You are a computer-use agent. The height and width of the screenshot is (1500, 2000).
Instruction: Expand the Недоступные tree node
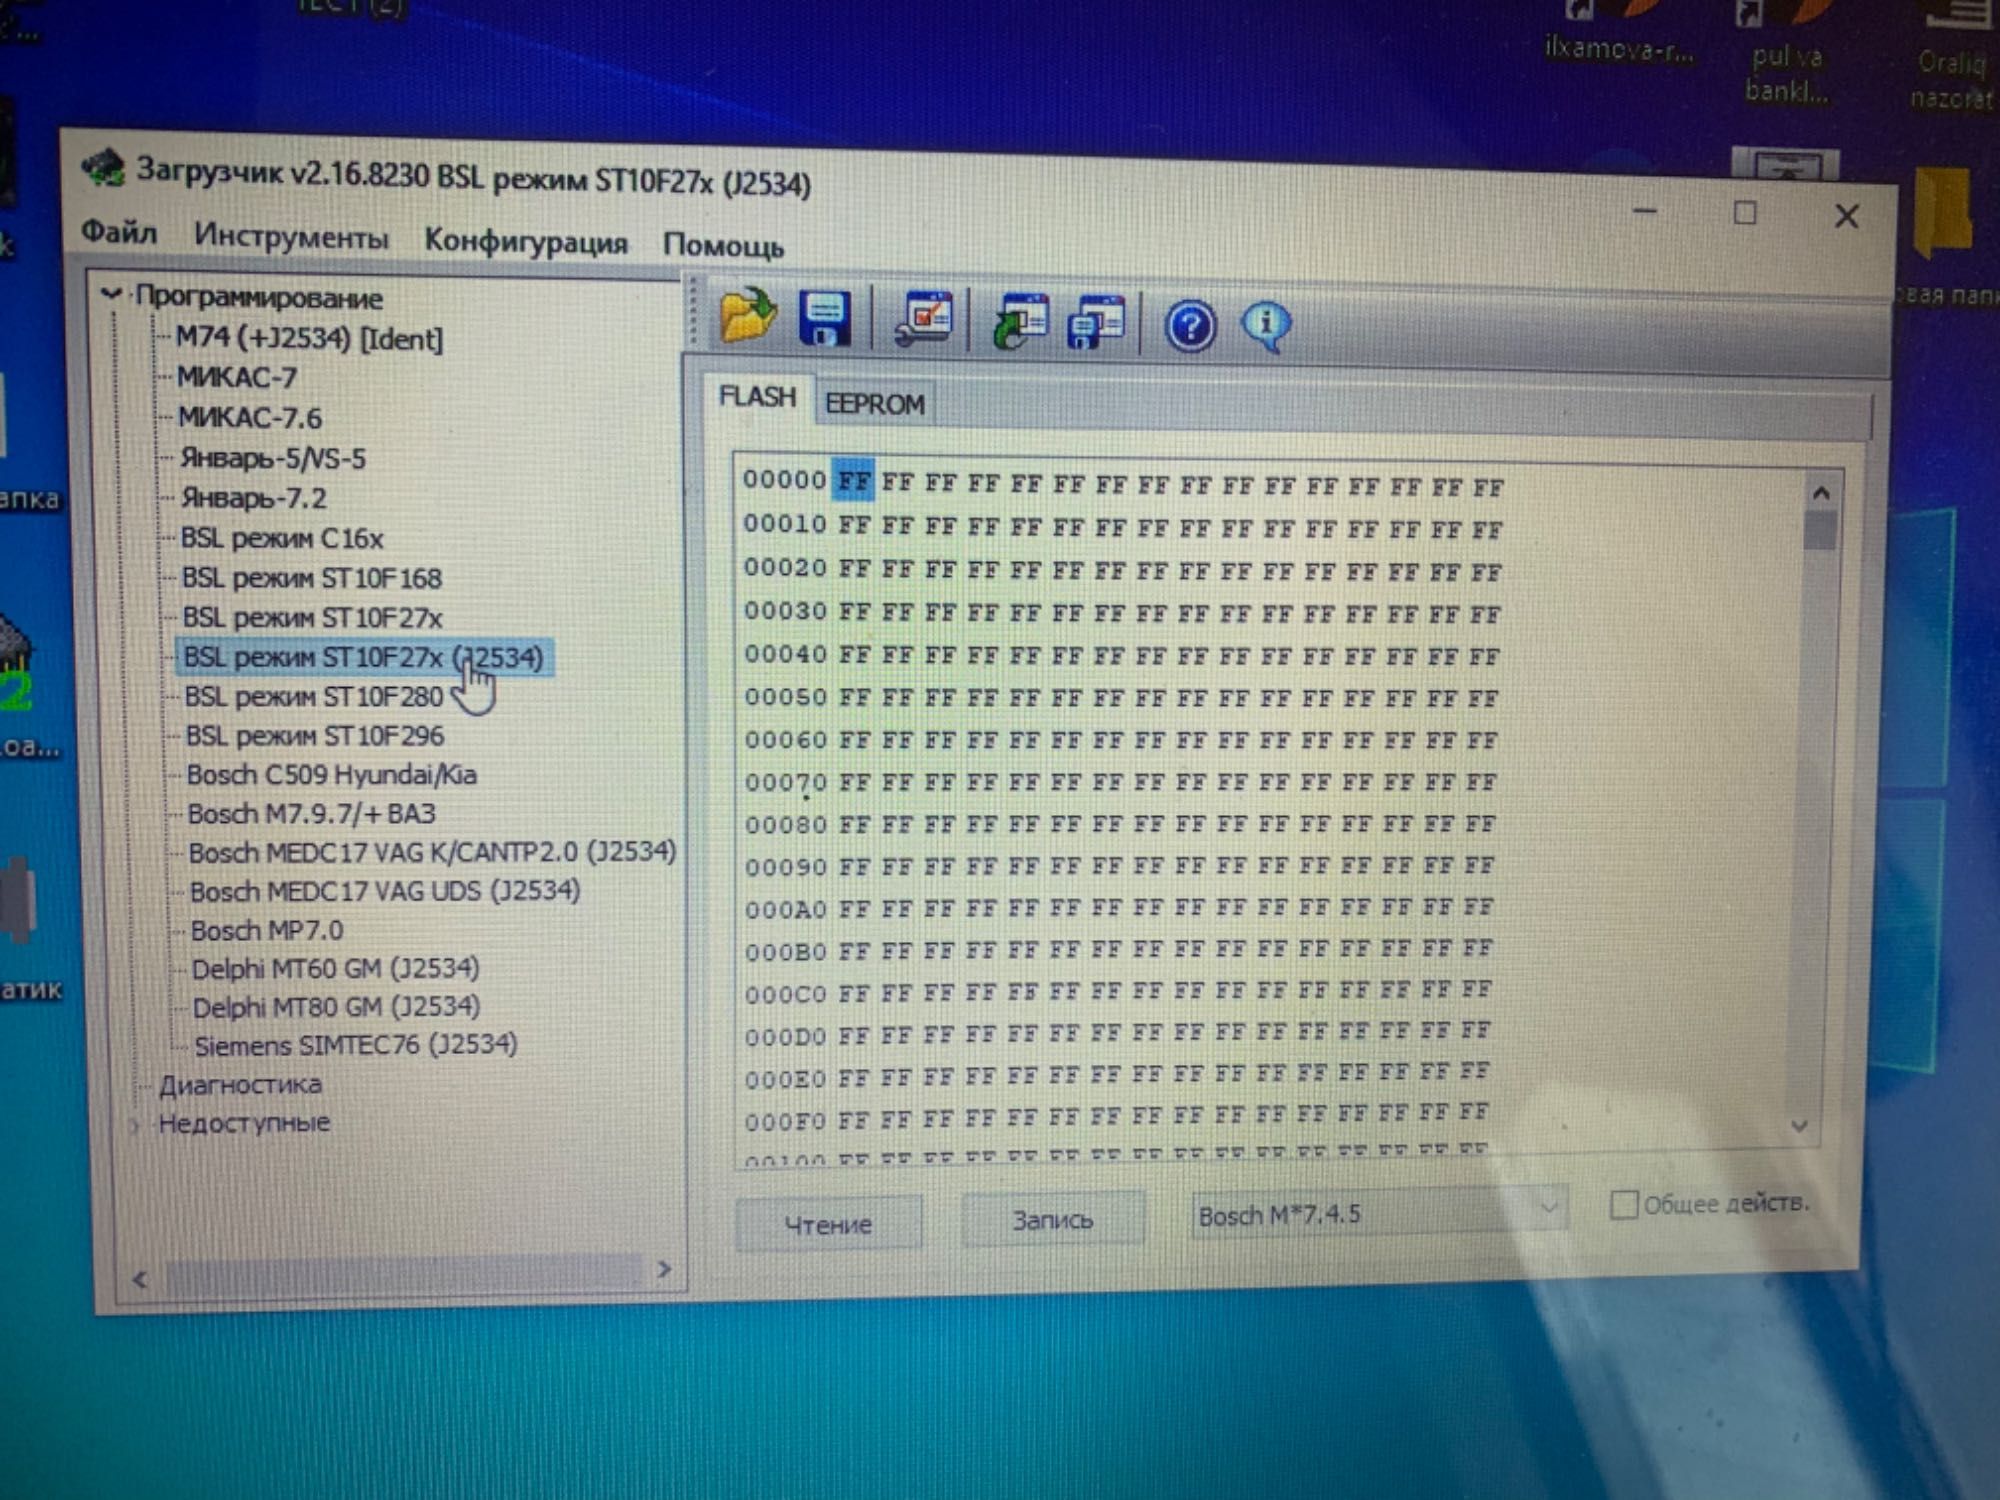(134, 1125)
